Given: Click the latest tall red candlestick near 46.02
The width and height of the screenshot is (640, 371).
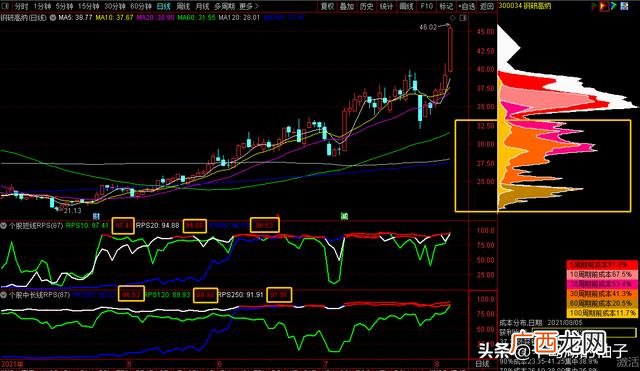Looking at the screenshot, I should pyautogui.click(x=450, y=49).
